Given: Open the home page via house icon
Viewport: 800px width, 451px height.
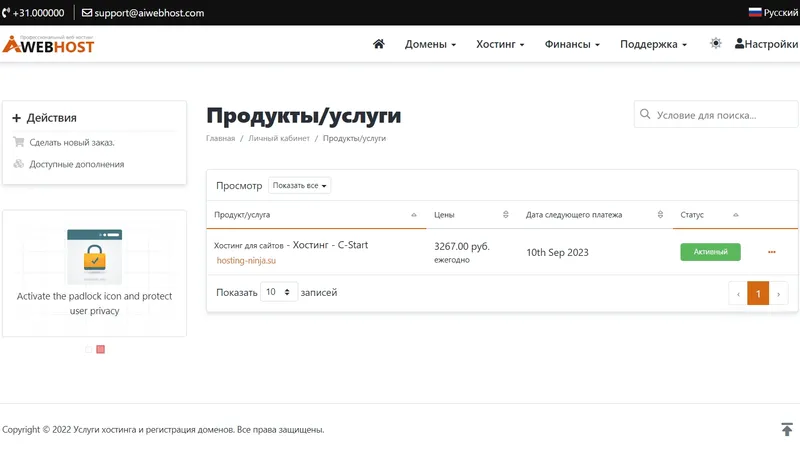Looking at the screenshot, I should tap(379, 44).
